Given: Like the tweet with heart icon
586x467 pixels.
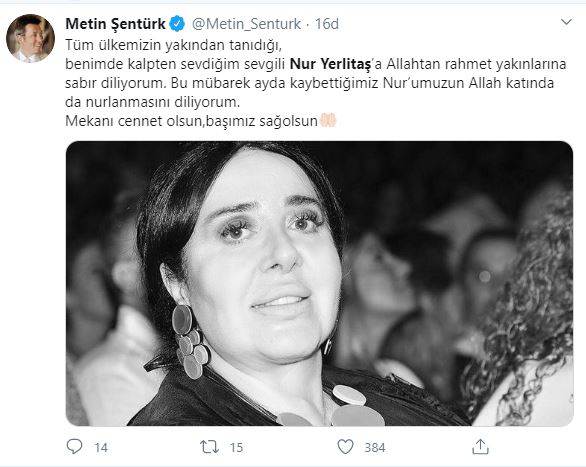Looking at the screenshot, I should (x=345, y=447).
